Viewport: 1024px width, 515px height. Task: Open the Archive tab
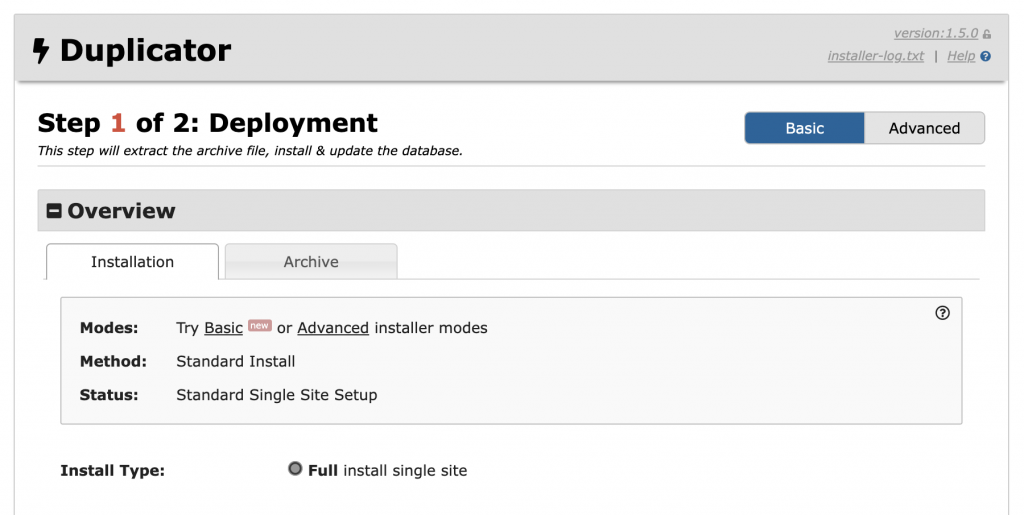click(311, 262)
